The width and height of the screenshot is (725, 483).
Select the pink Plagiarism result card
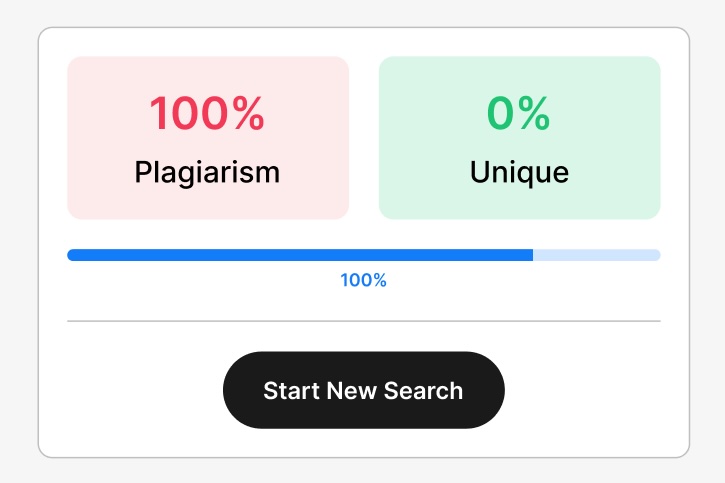208,138
